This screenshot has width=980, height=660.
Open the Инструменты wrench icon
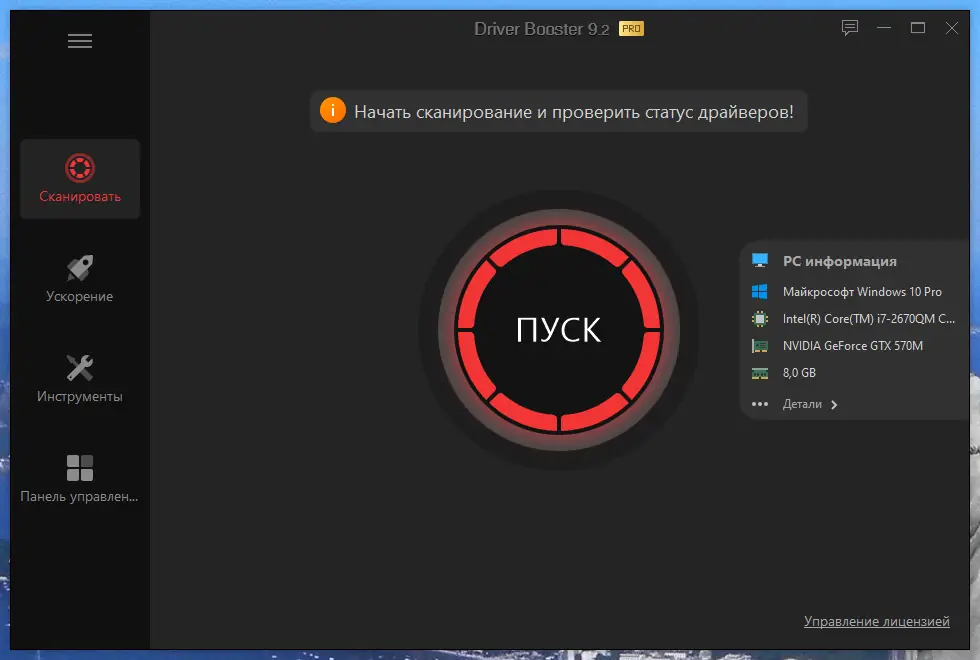(x=80, y=368)
